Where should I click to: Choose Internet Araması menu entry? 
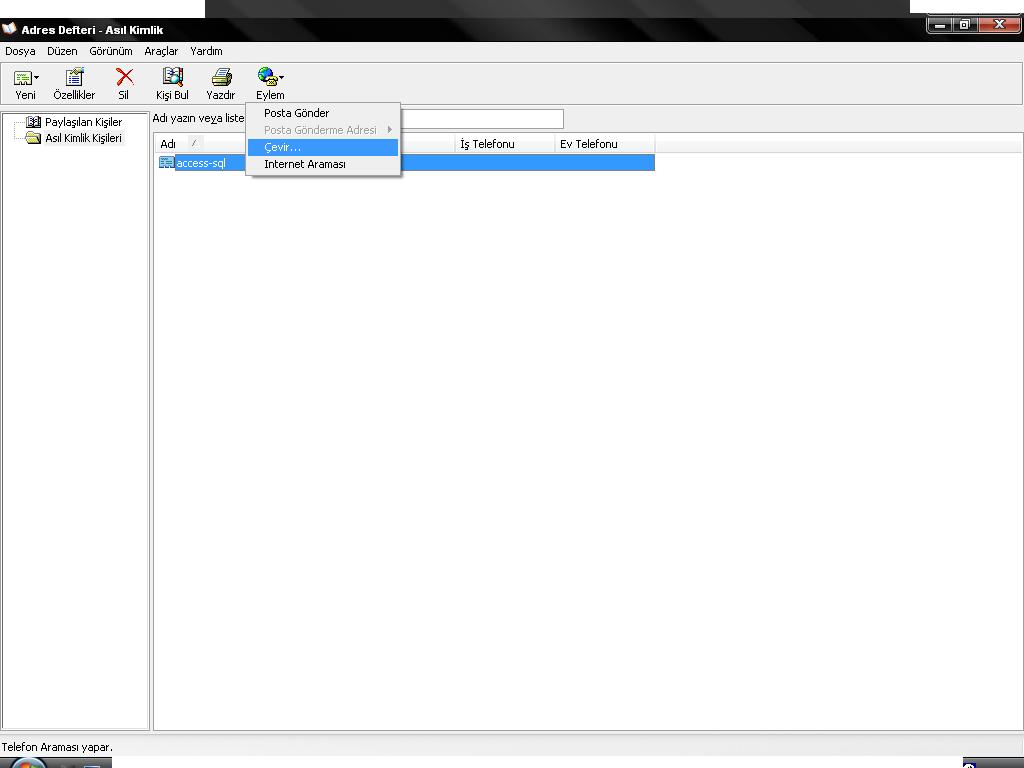click(305, 164)
